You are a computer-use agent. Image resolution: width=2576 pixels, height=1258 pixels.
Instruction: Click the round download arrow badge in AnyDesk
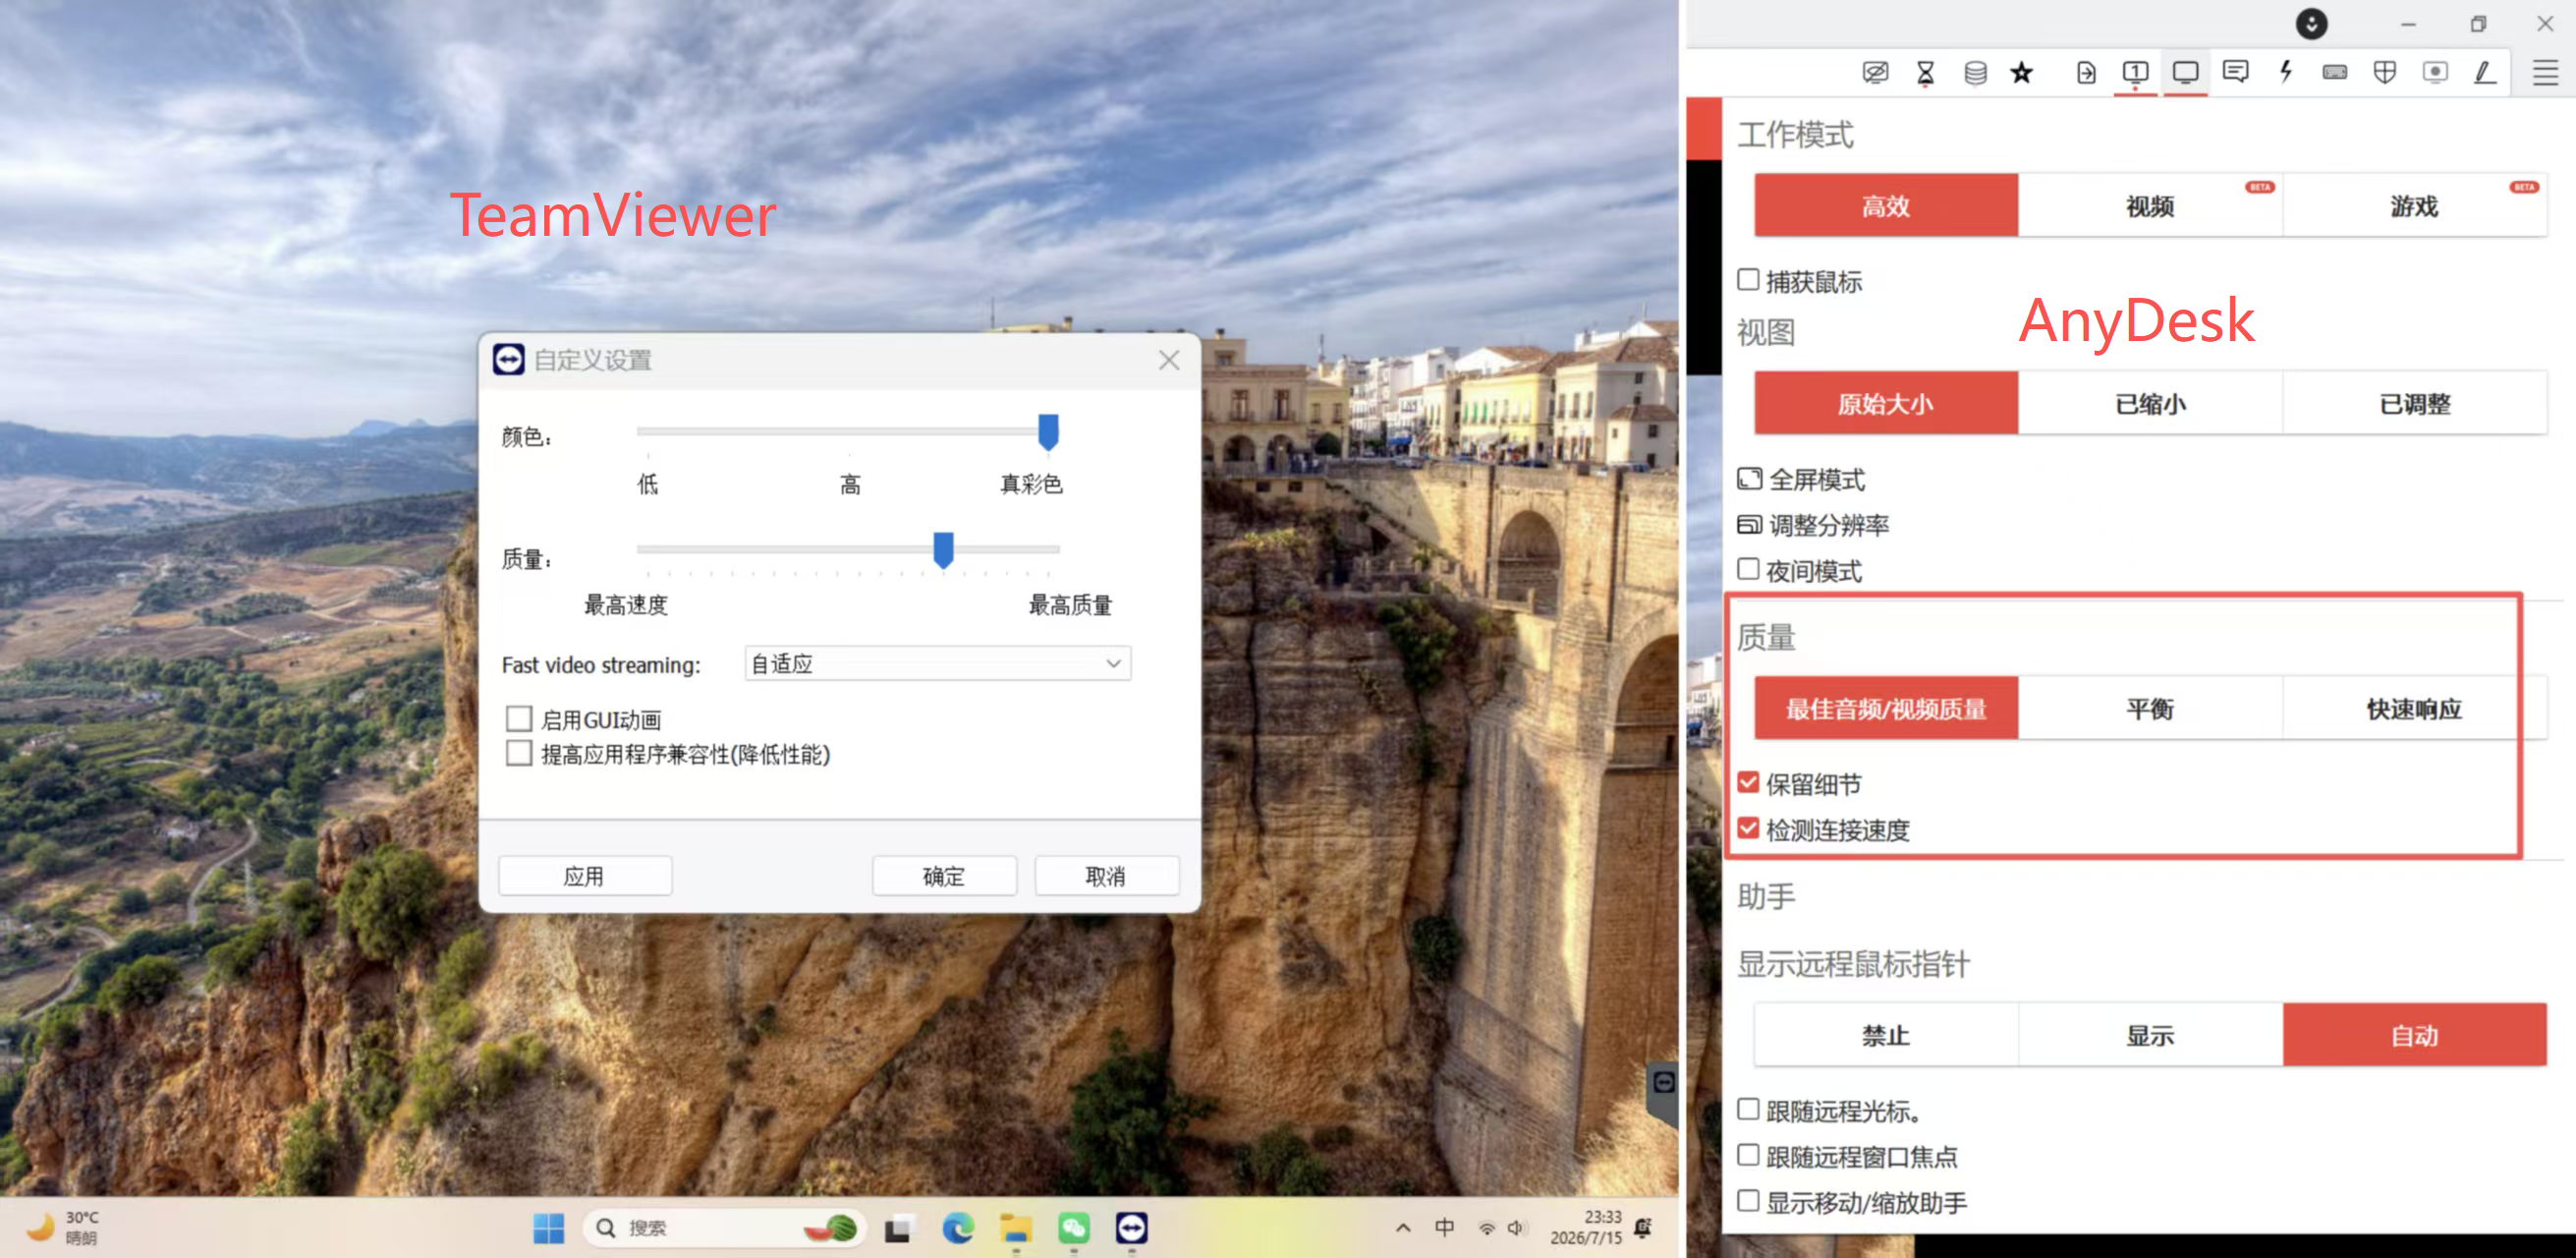pos(2311,24)
